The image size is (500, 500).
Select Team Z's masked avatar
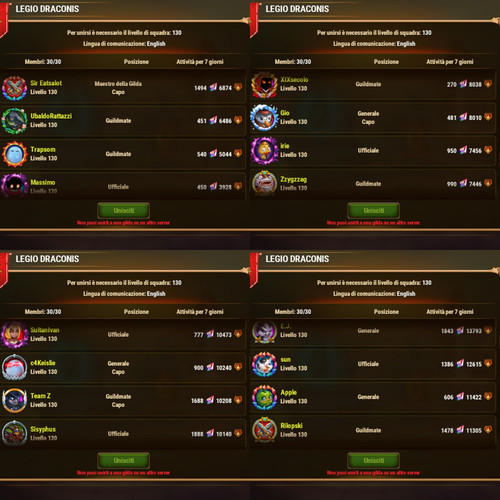[x=14, y=400]
